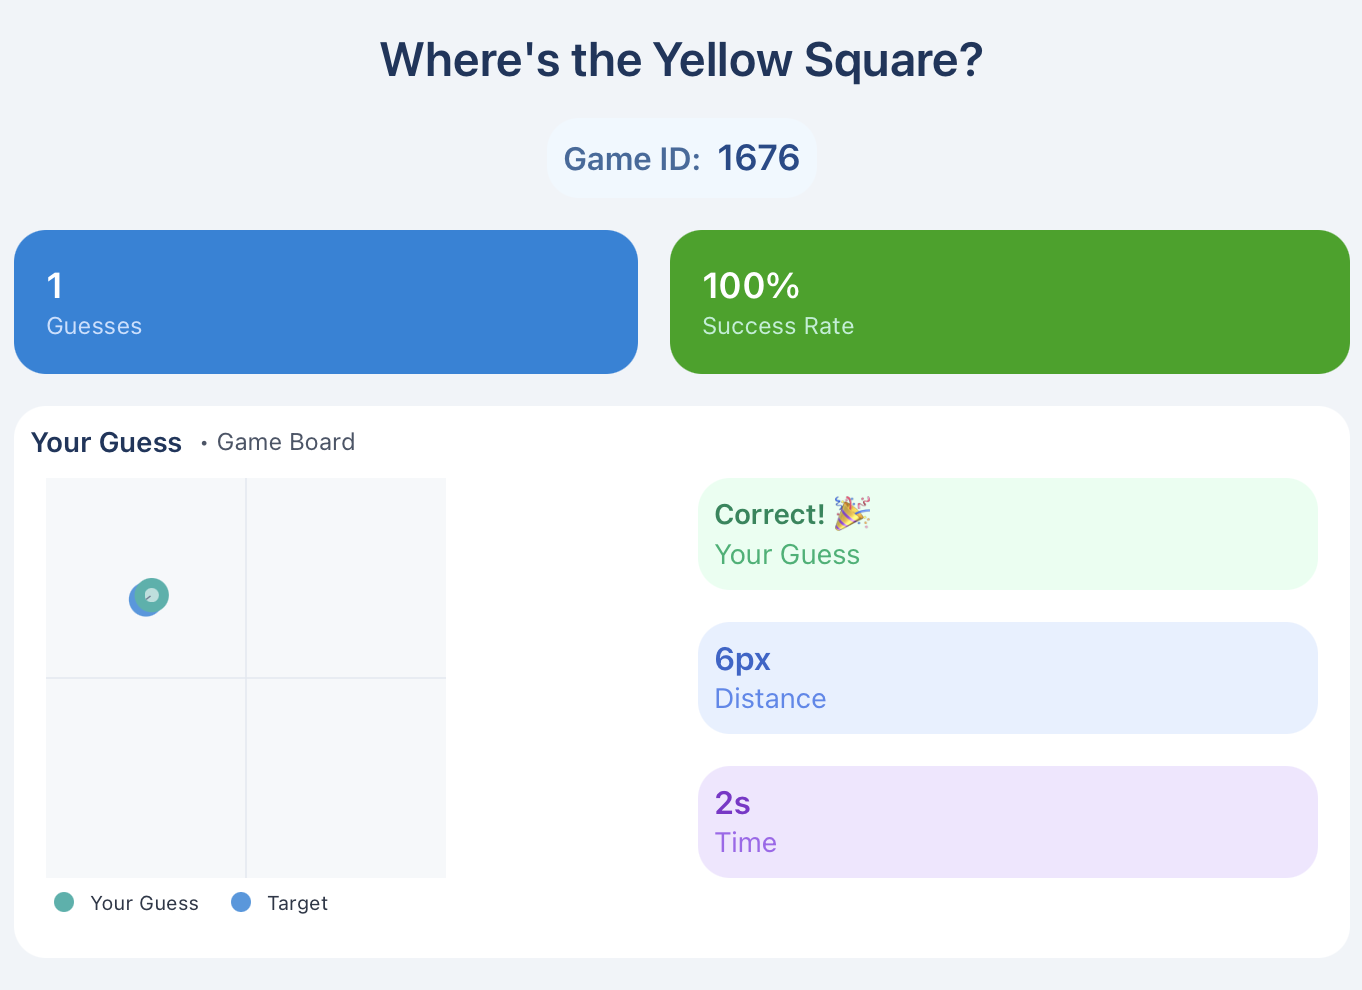Click the center crosshair of the game board
The image size is (1362, 990).
pos(246,678)
